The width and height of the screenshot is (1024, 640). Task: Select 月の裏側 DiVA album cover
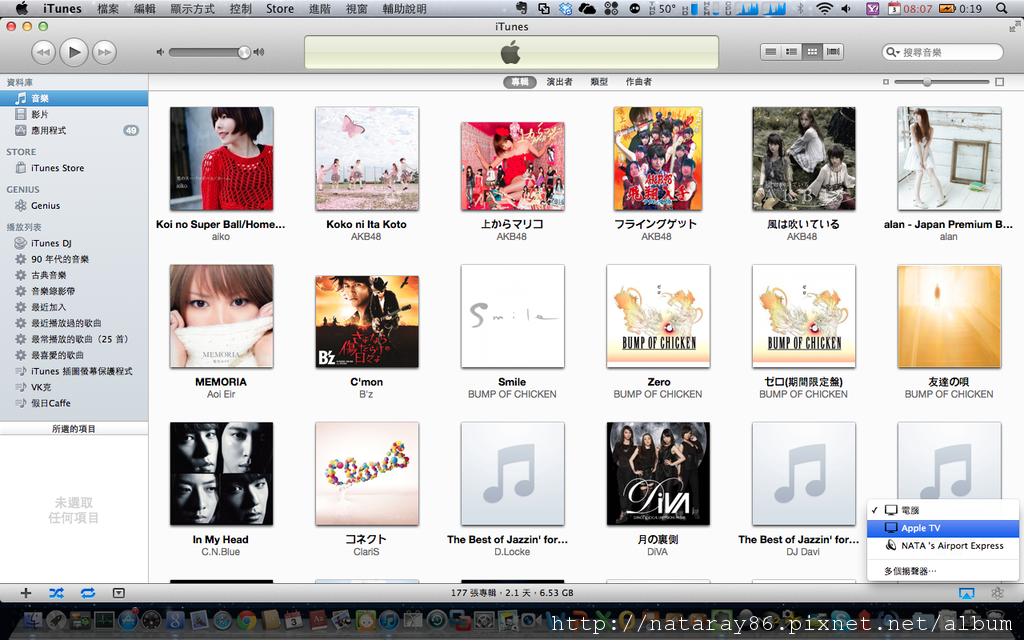tap(658, 473)
